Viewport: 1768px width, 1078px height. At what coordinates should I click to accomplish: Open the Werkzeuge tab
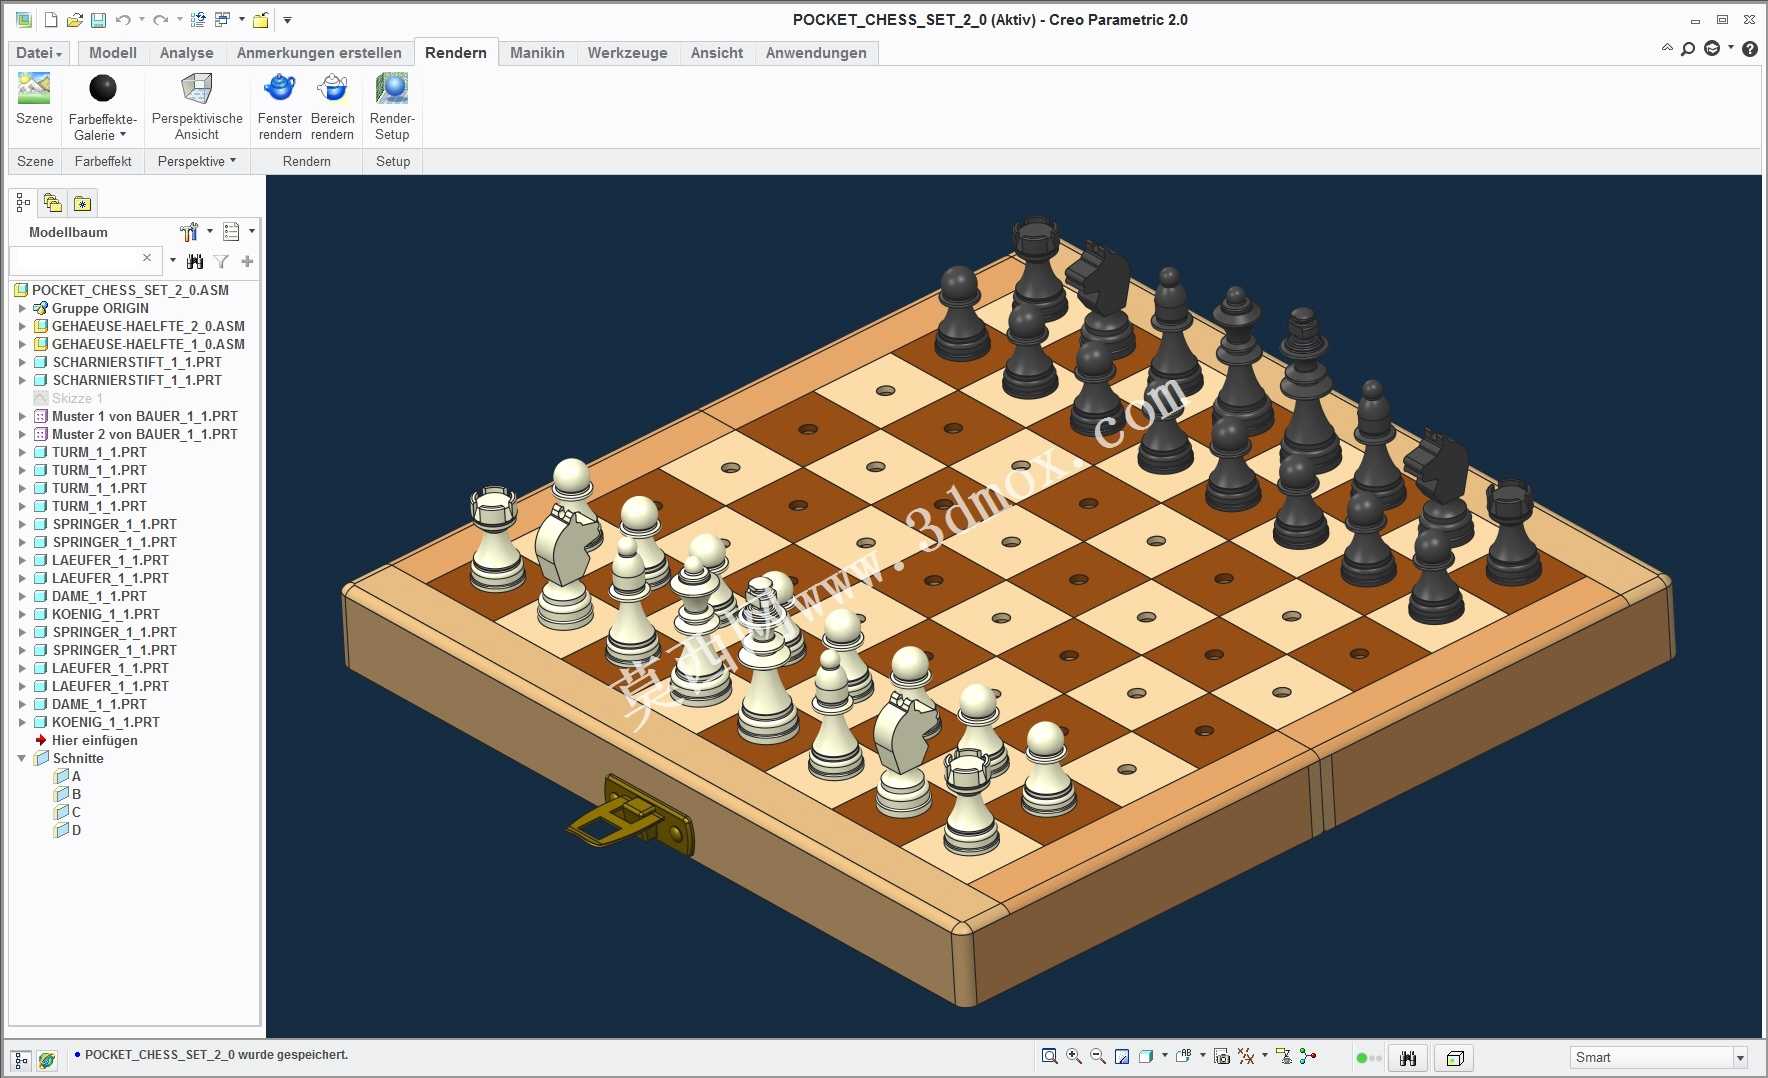tap(628, 53)
